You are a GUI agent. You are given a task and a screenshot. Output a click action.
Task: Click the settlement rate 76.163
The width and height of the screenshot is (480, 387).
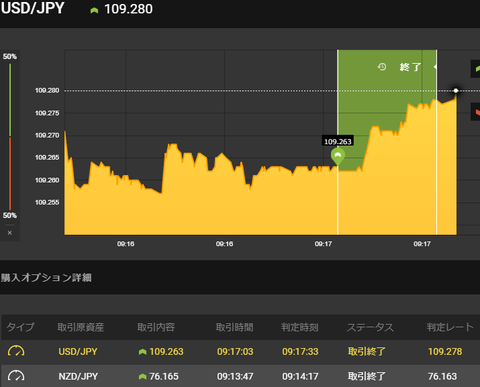coord(442,376)
